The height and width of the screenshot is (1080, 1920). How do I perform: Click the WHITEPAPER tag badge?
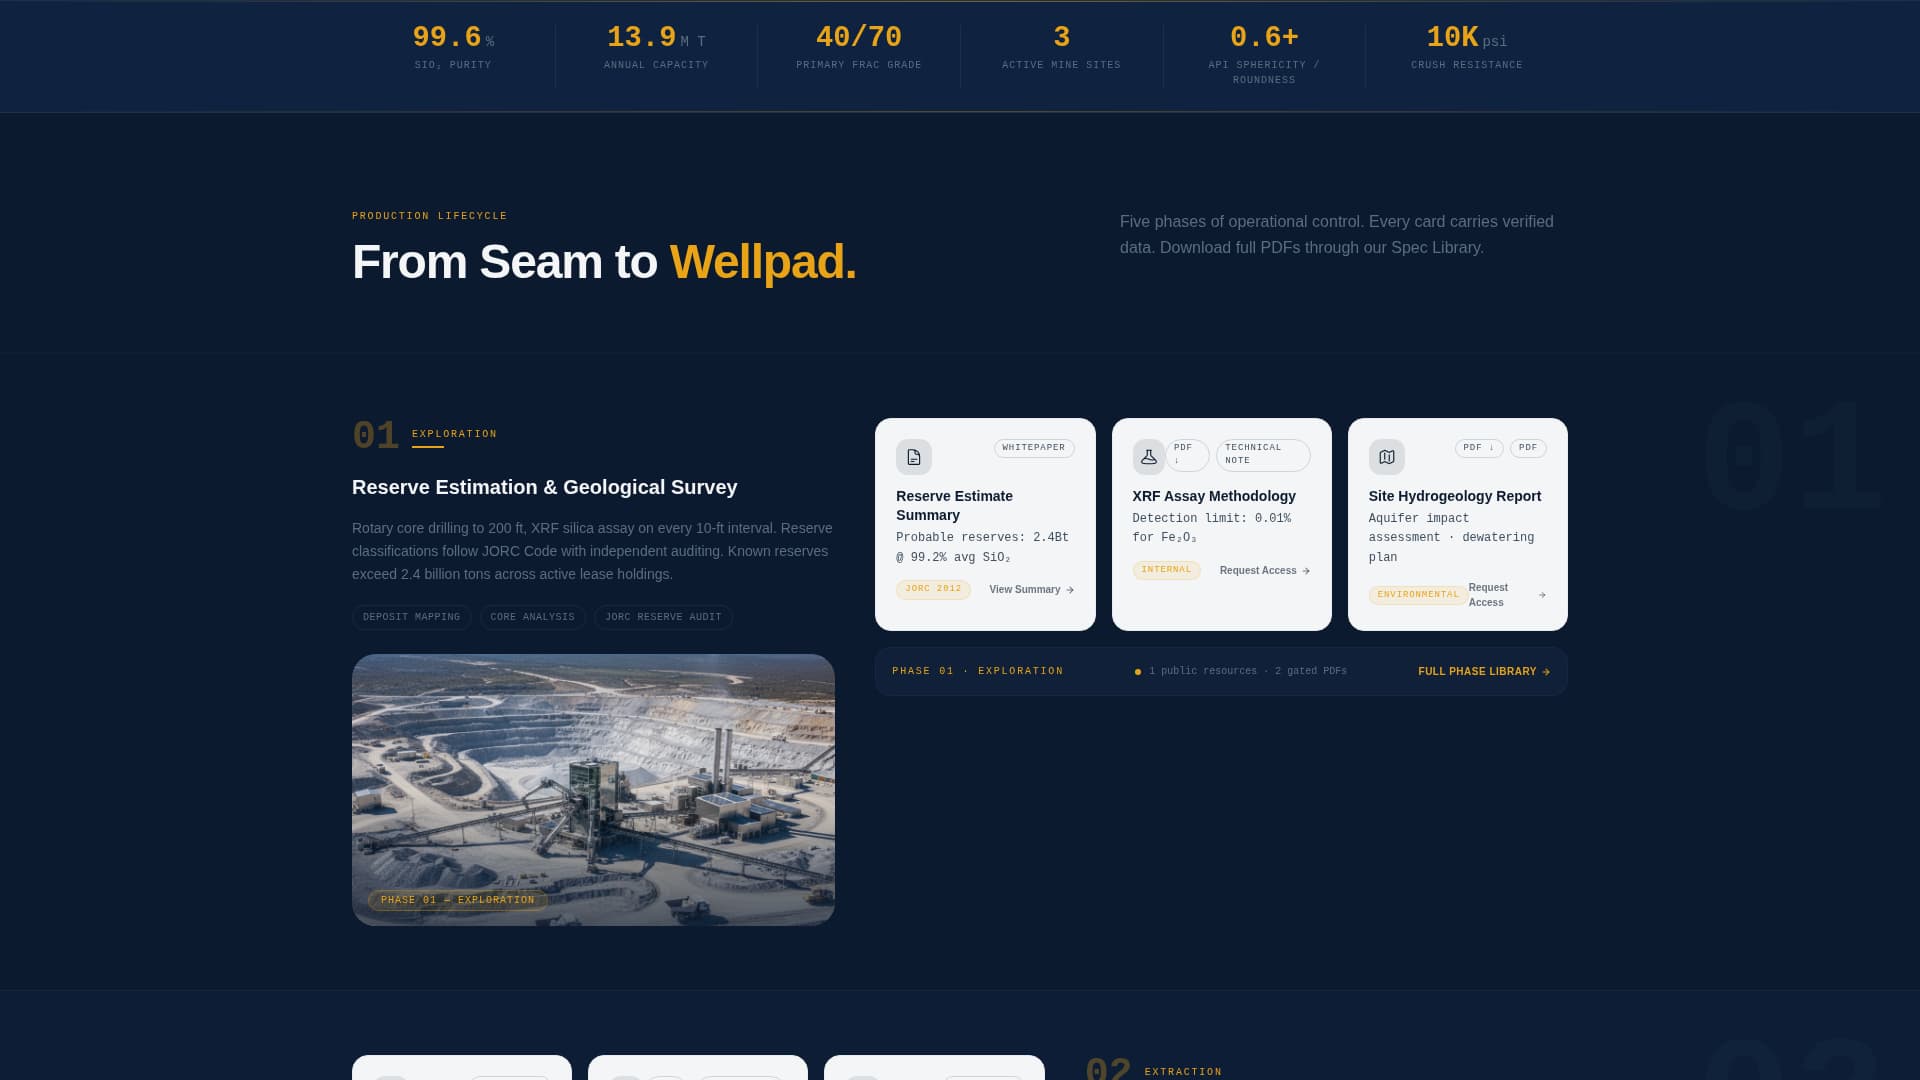tap(1033, 448)
